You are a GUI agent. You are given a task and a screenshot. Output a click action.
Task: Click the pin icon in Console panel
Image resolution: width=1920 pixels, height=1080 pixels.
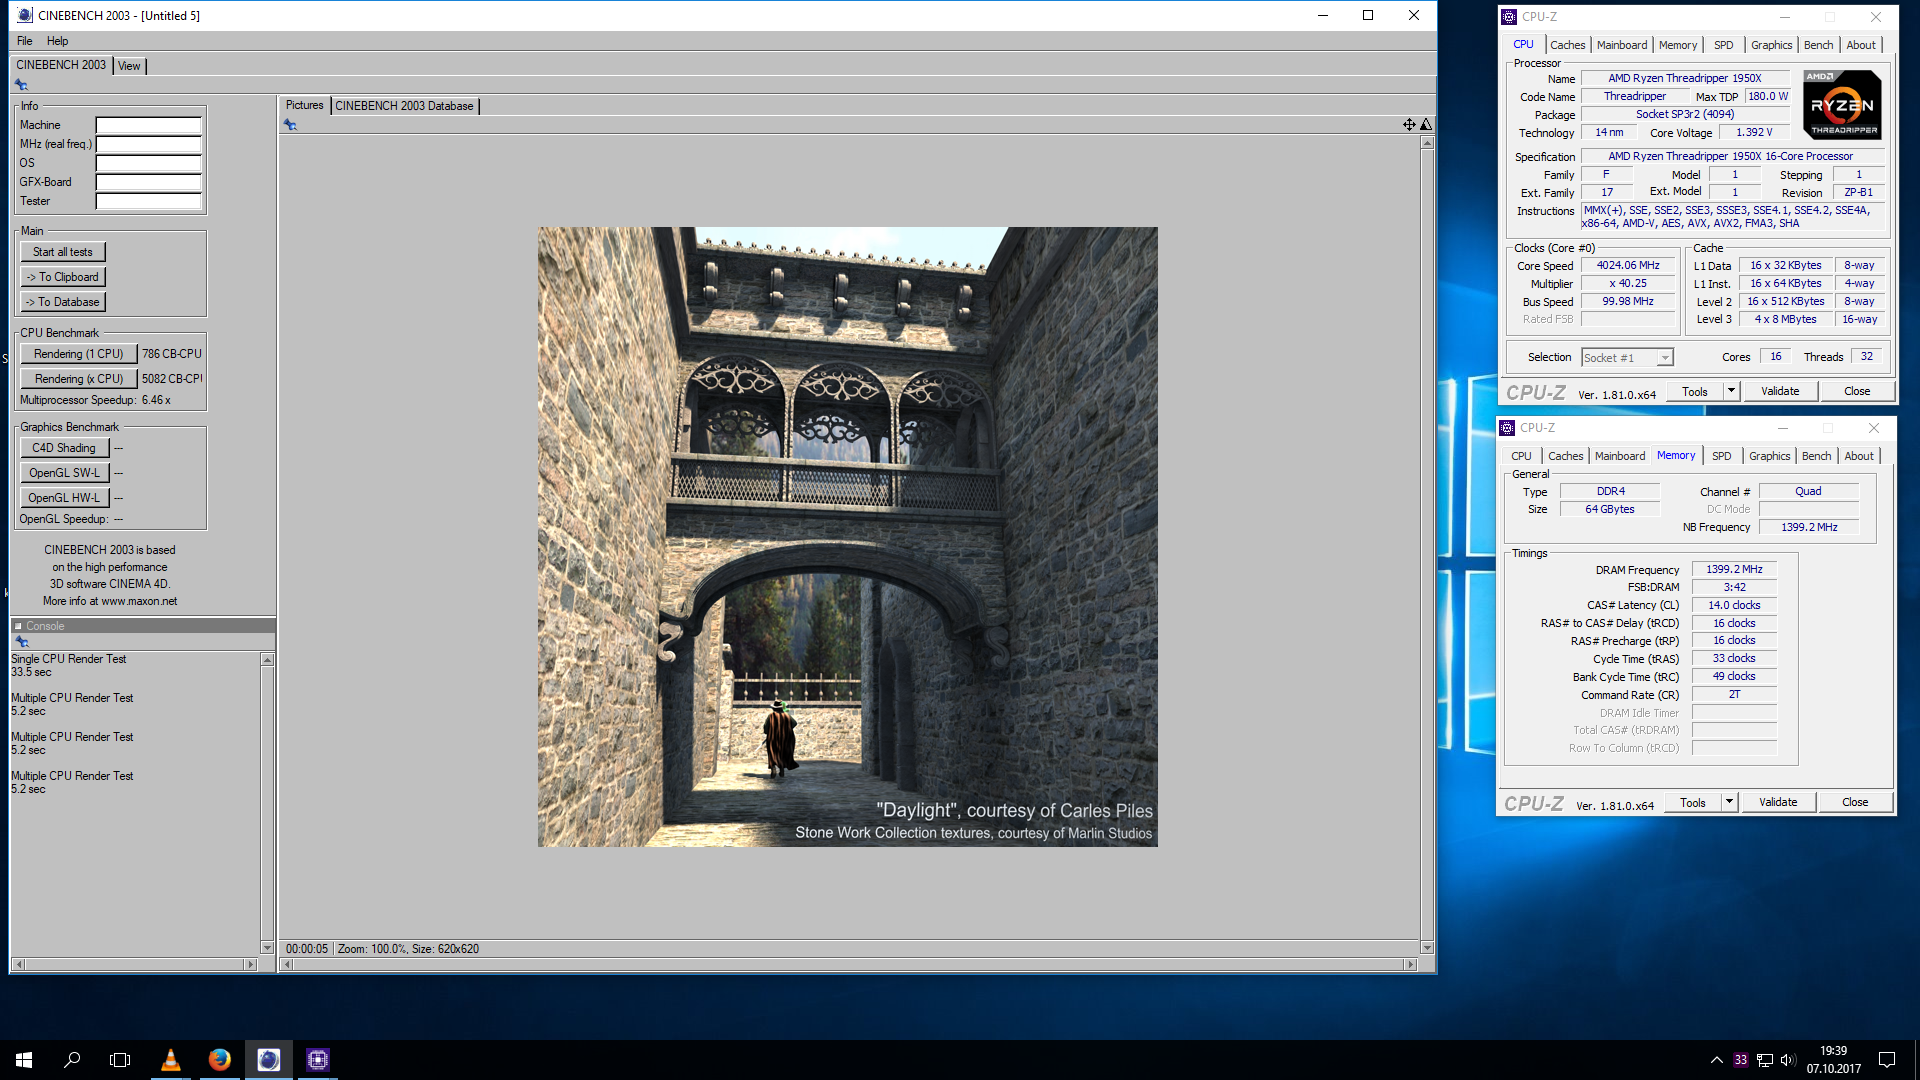tap(22, 642)
